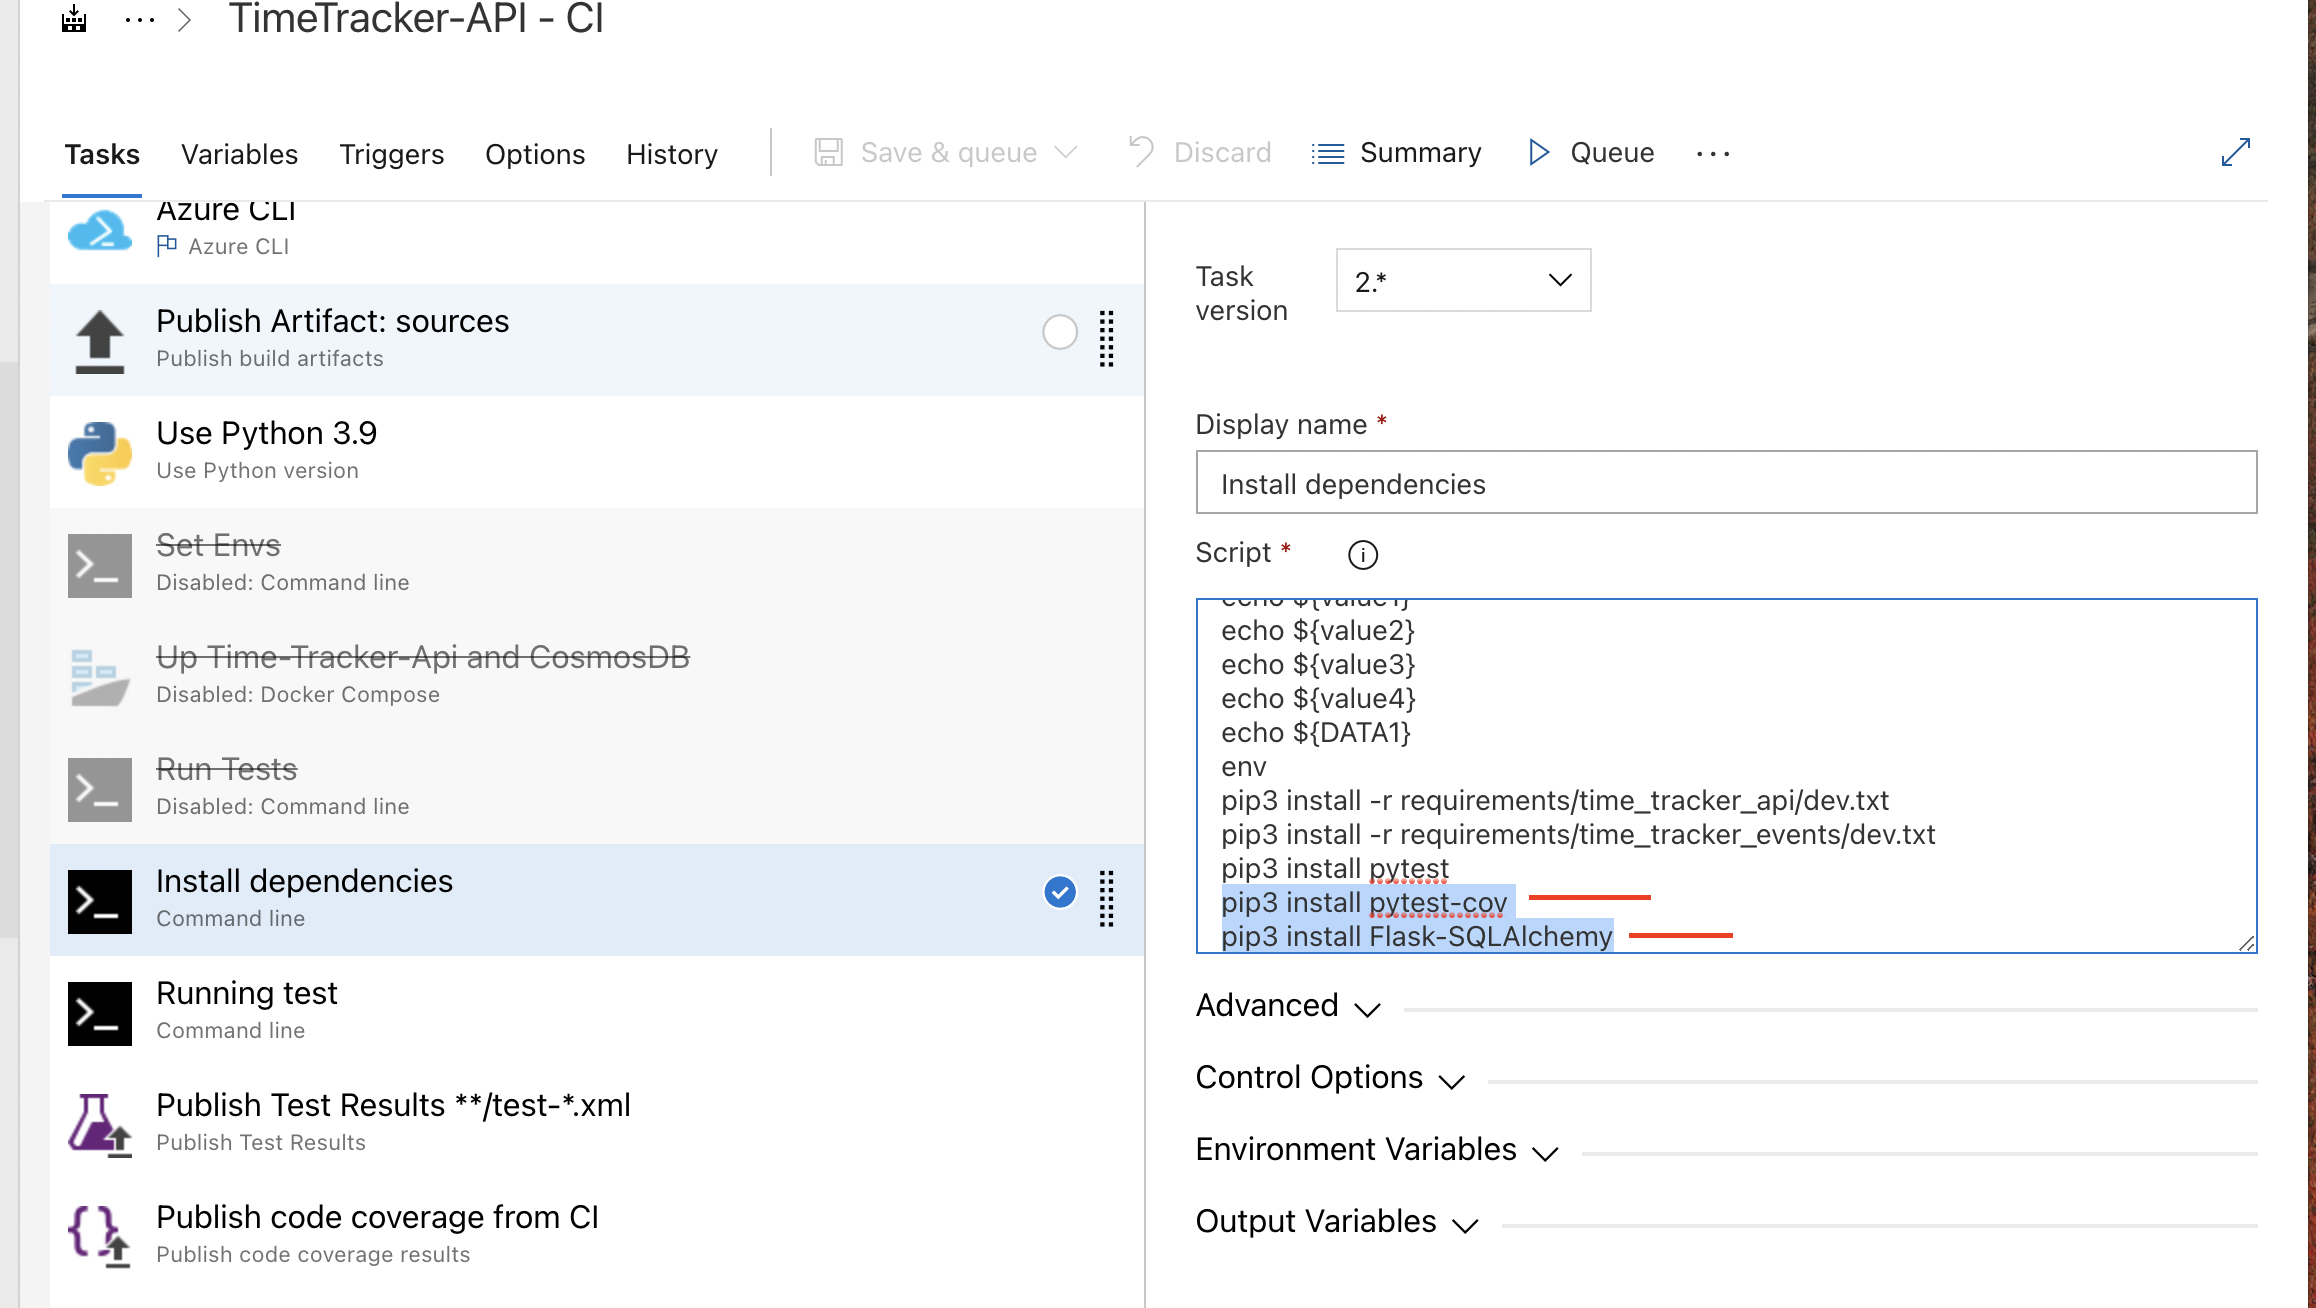Click the pipeline icon in the breadcrumb
This screenshot has width=2316, height=1308.
point(74,20)
